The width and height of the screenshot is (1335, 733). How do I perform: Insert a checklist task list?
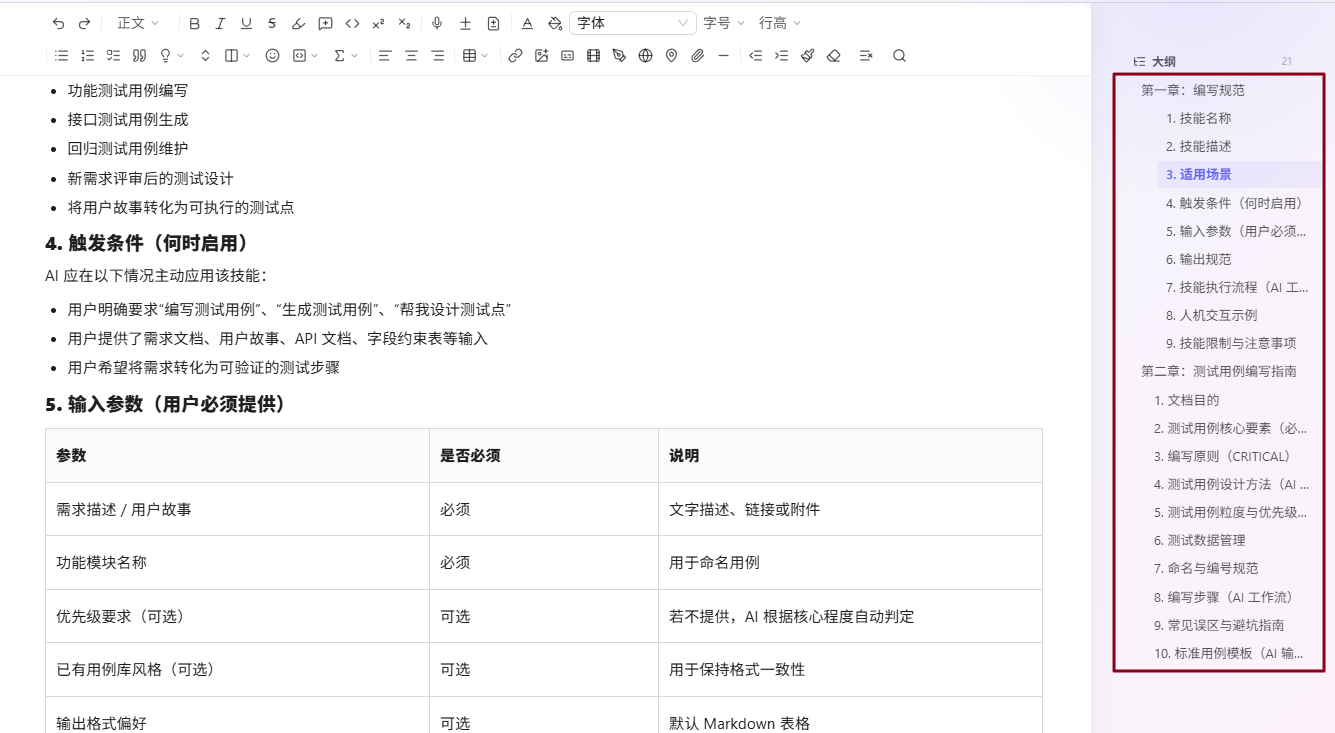pyautogui.click(x=113, y=56)
